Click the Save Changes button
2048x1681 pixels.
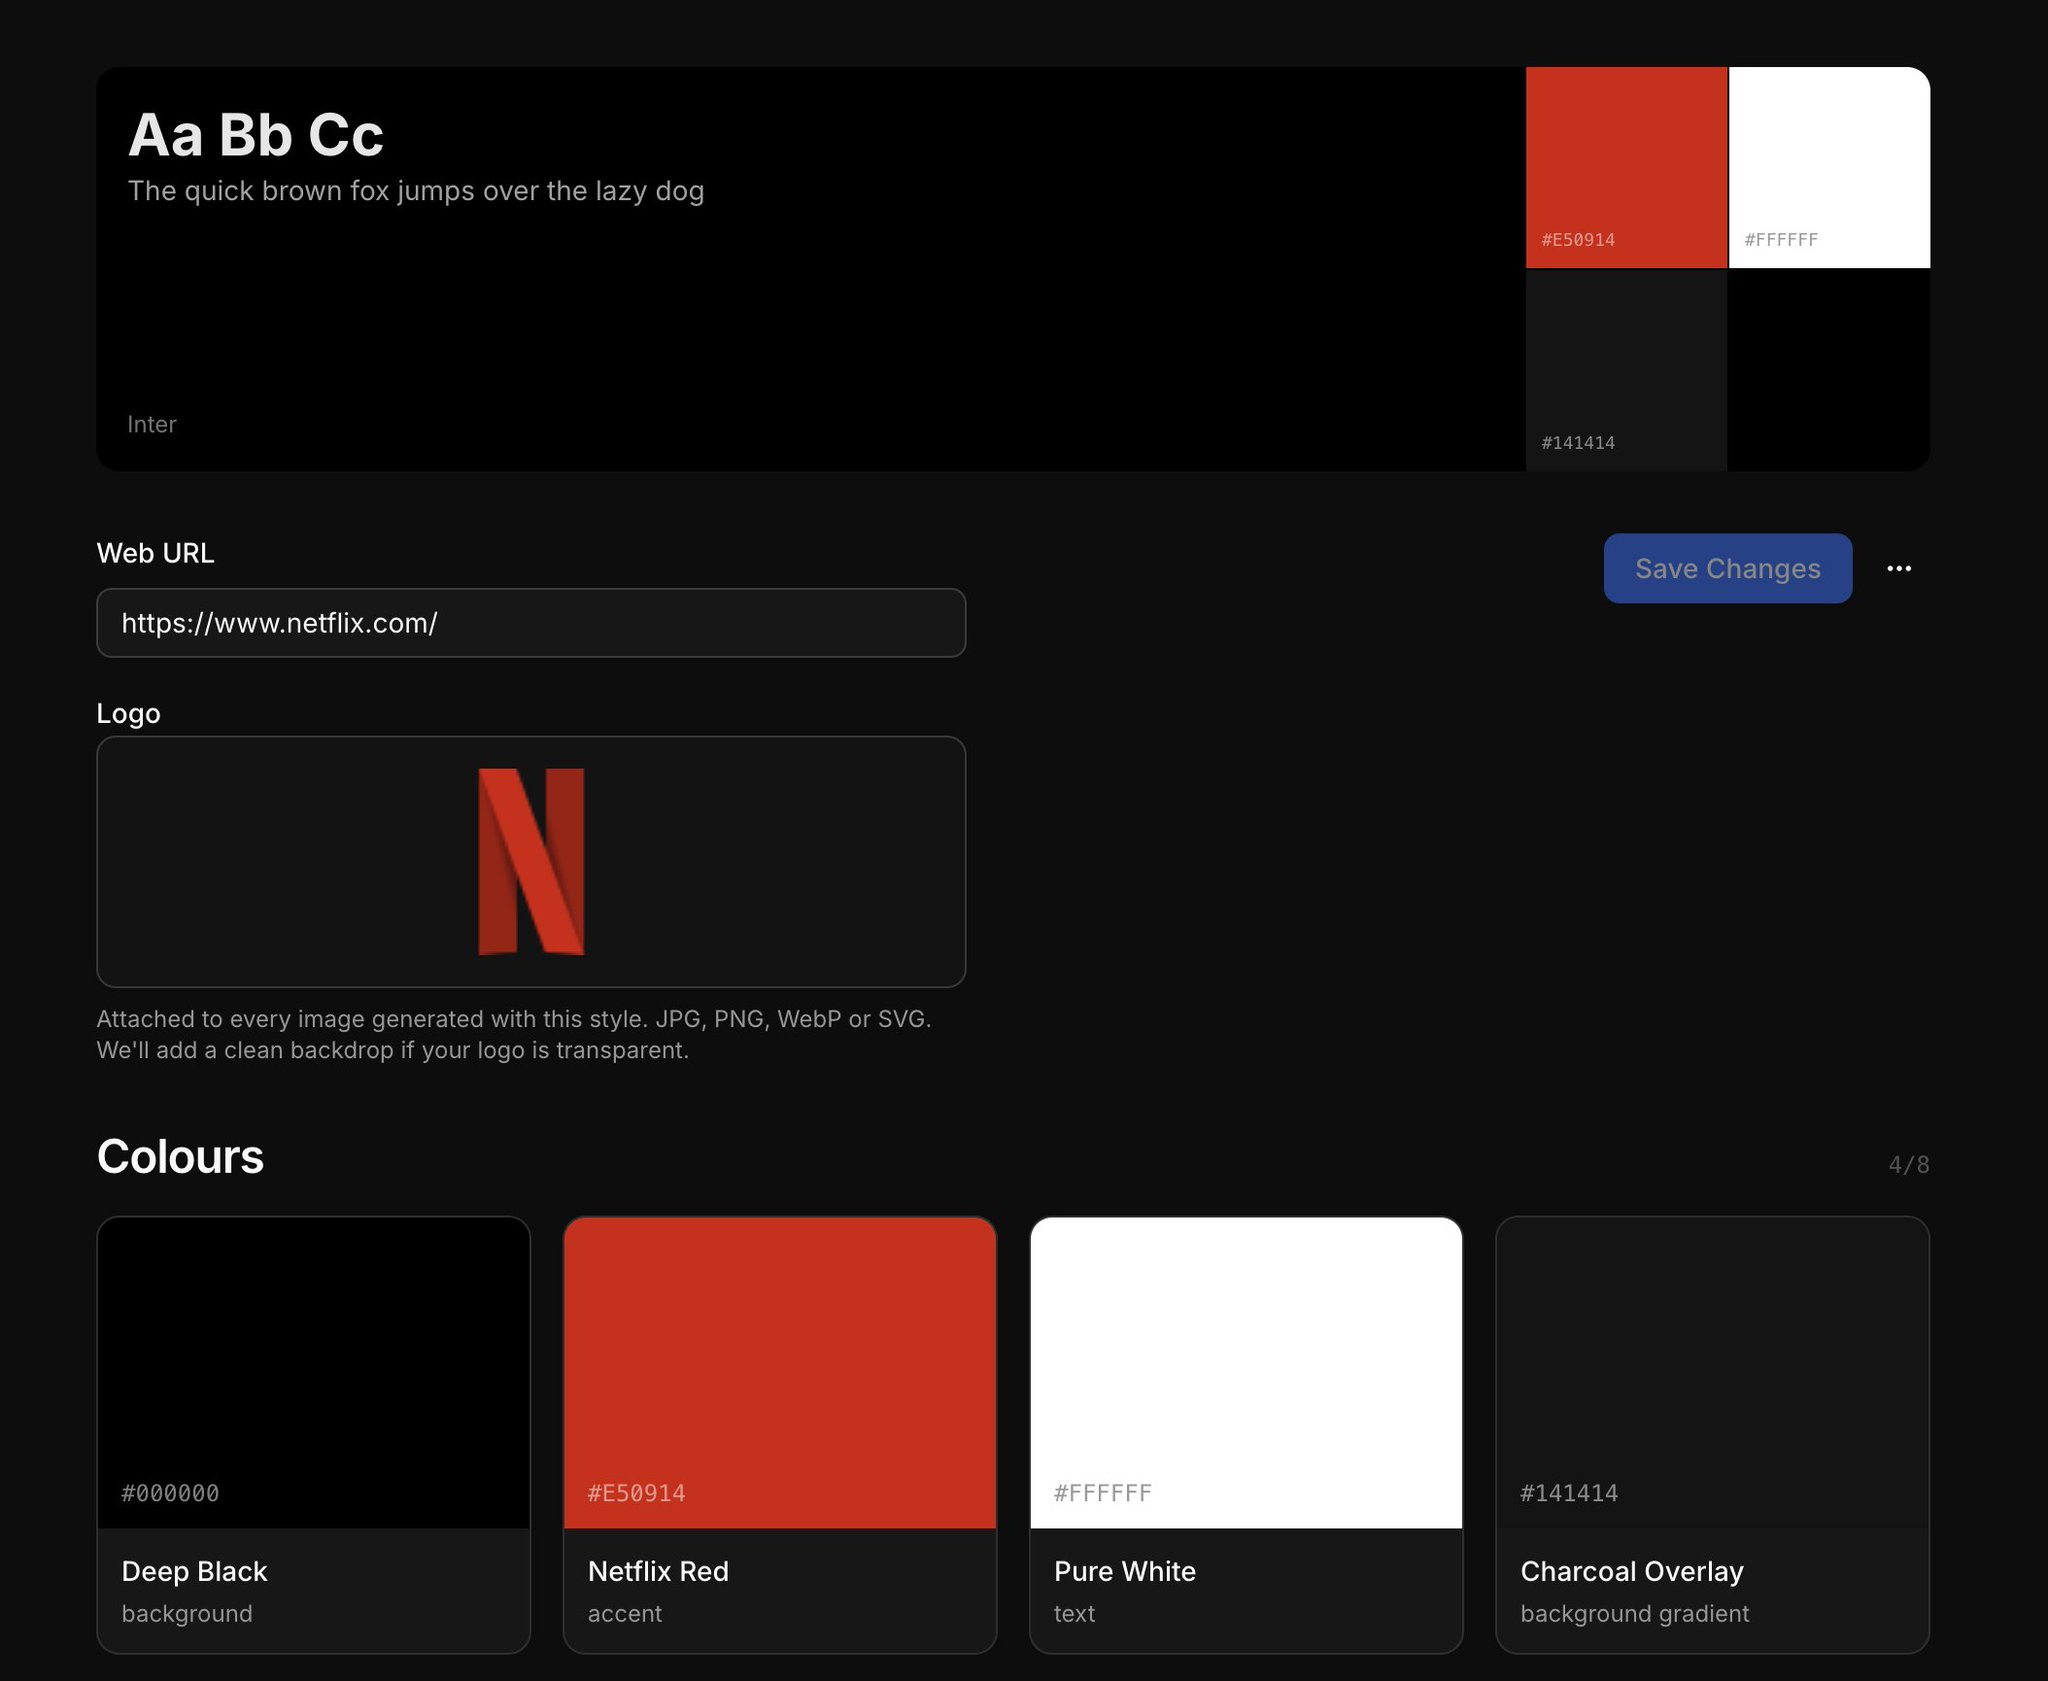[x=1727, y=568]
